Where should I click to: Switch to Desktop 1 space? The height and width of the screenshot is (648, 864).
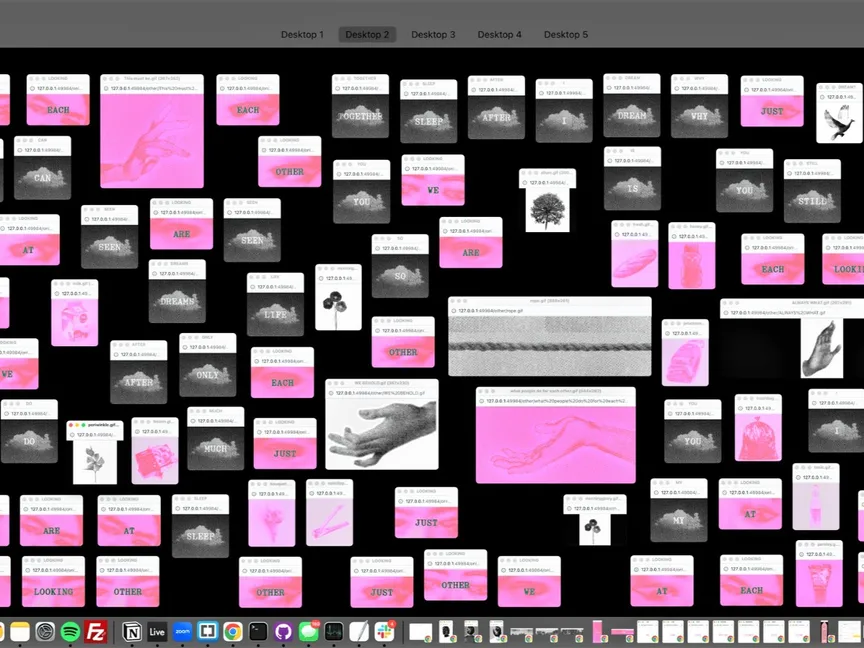click(301, 34)
